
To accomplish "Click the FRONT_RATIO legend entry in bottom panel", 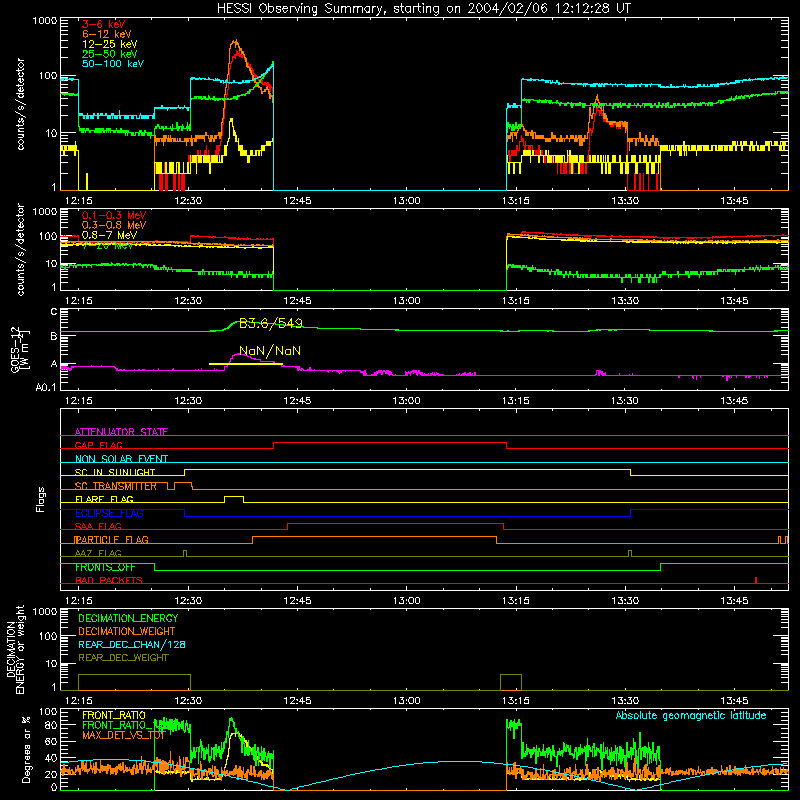I will (x=114, y=715).
